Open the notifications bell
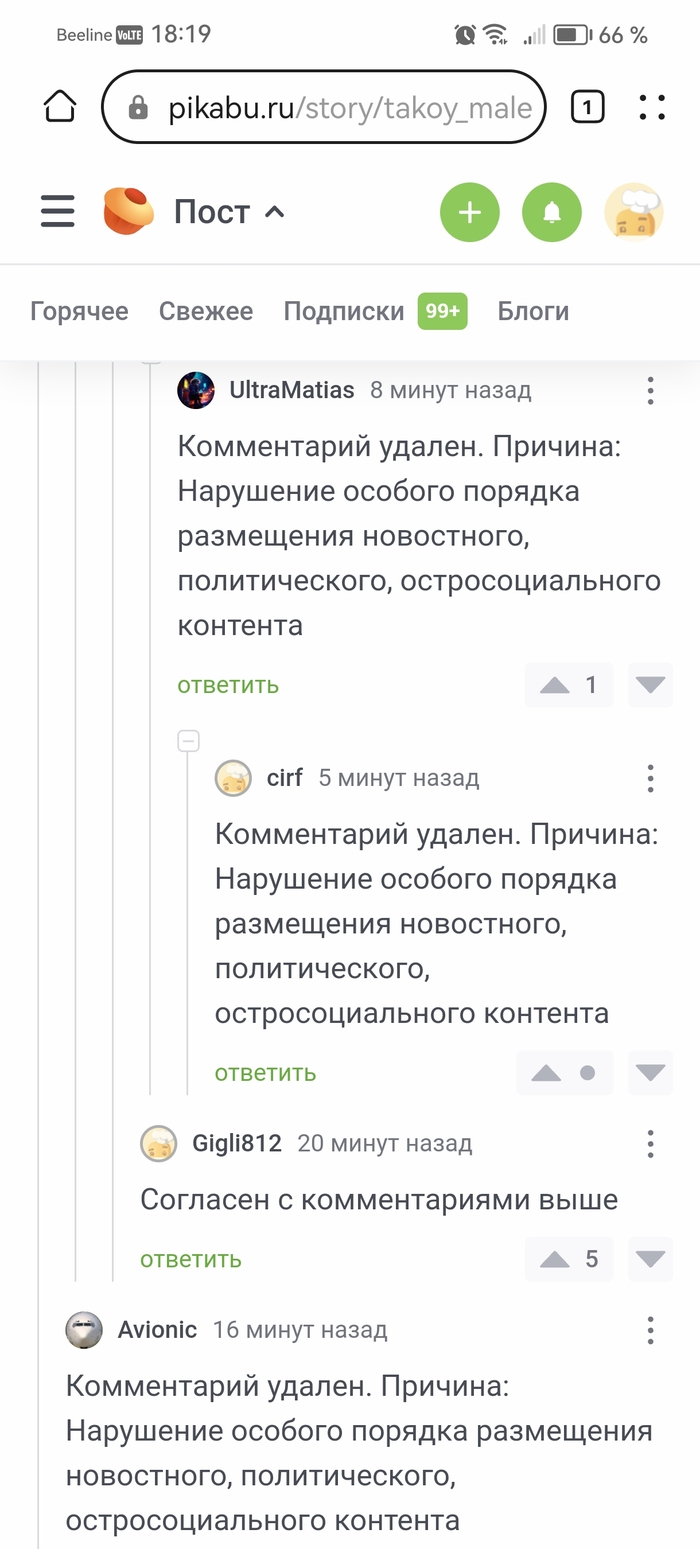 click(551, 212)
